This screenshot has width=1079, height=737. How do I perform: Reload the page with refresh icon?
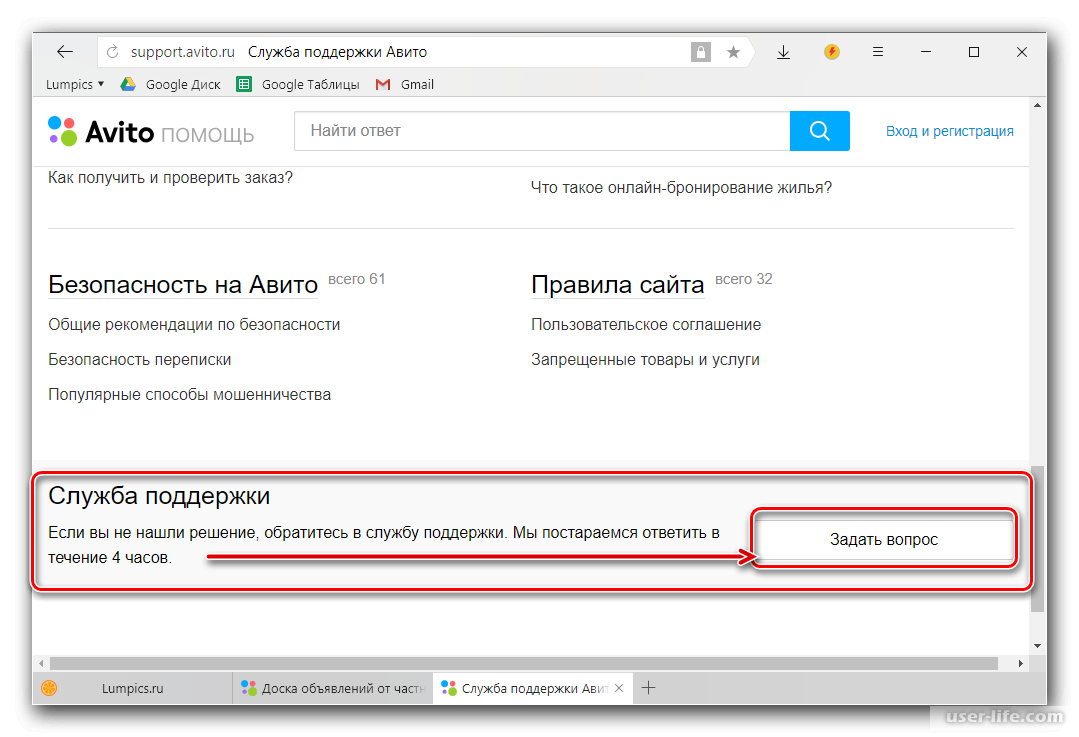coord(113,52)
